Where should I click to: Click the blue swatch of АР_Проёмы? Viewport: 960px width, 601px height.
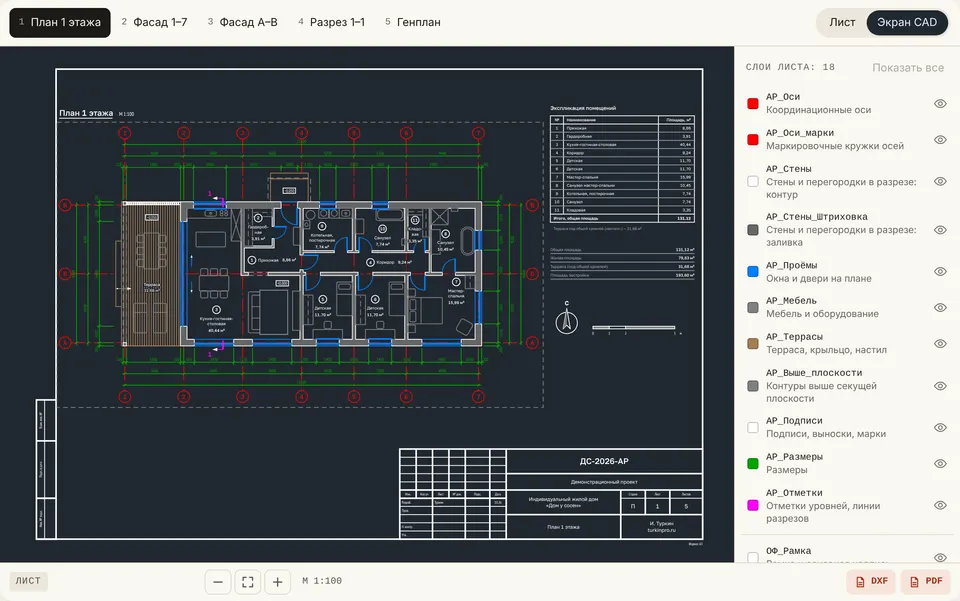[753, 272]
